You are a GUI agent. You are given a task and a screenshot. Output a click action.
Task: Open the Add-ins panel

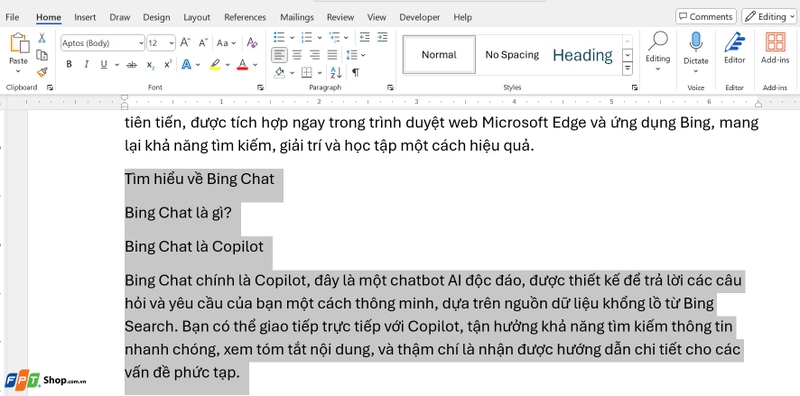pyautogui.click(x=775, y=47)
